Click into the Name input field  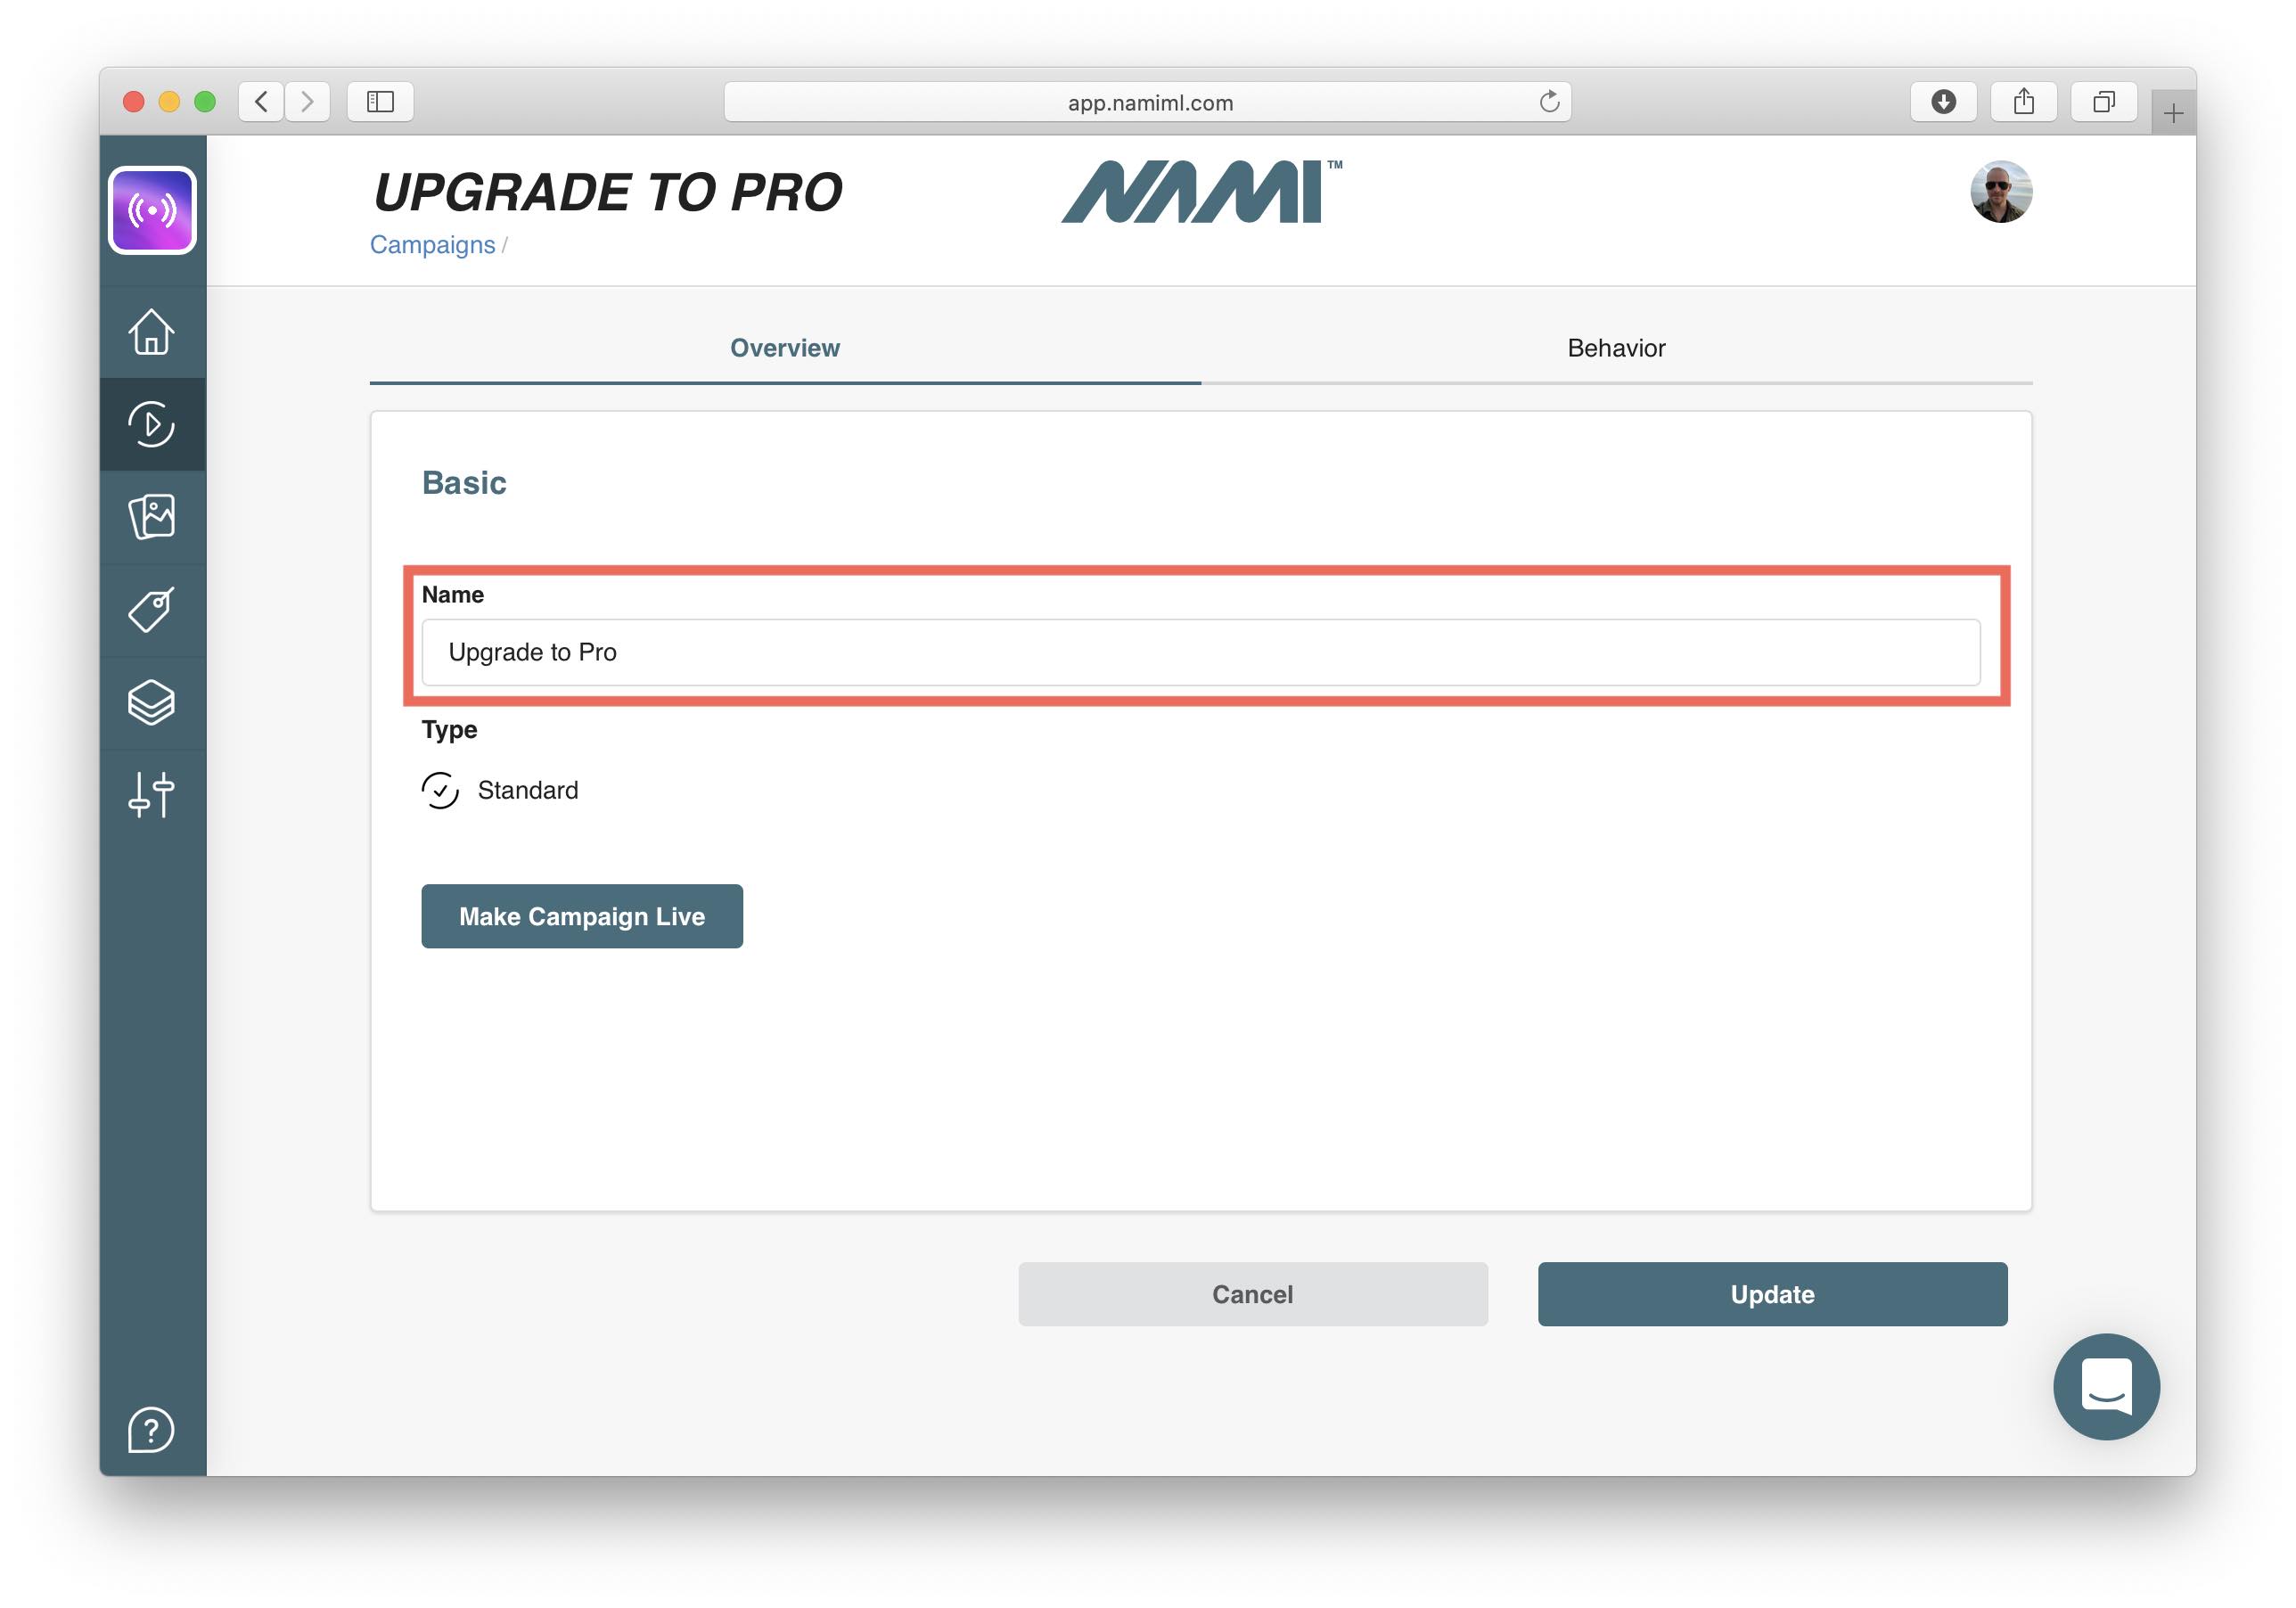coord(1200,652)
